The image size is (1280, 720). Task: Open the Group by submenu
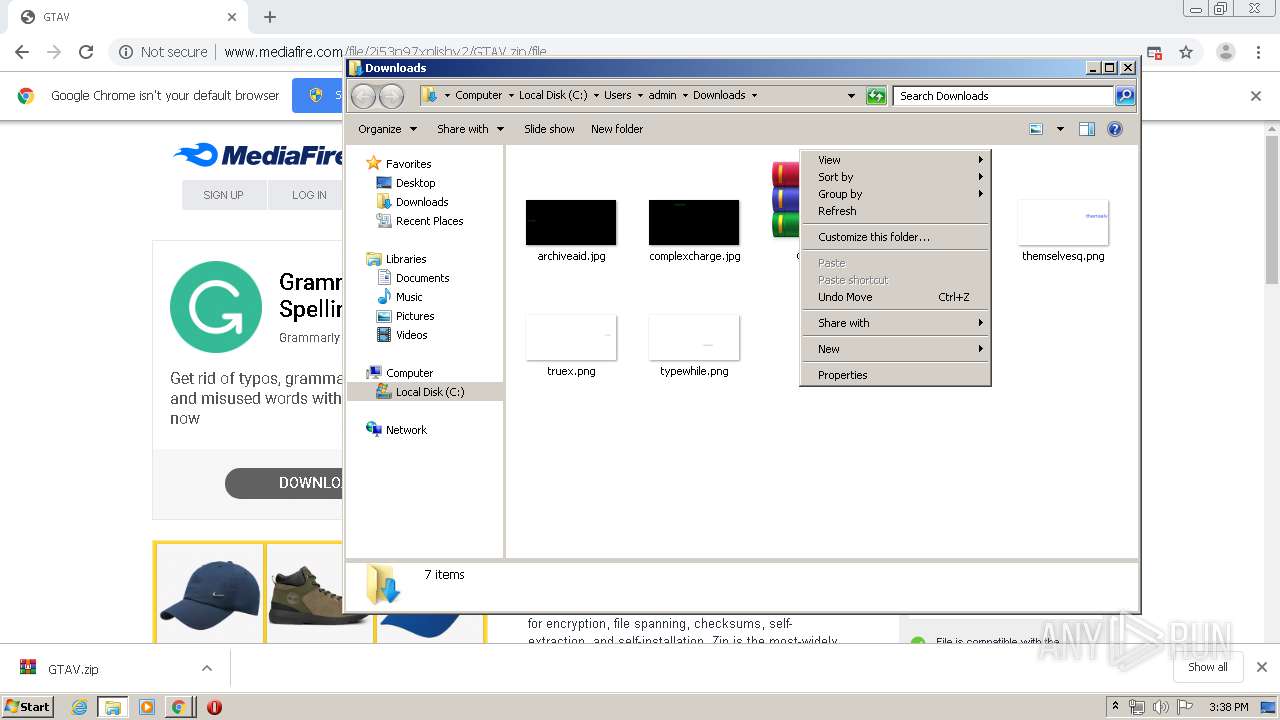click(x=895, y=194)
